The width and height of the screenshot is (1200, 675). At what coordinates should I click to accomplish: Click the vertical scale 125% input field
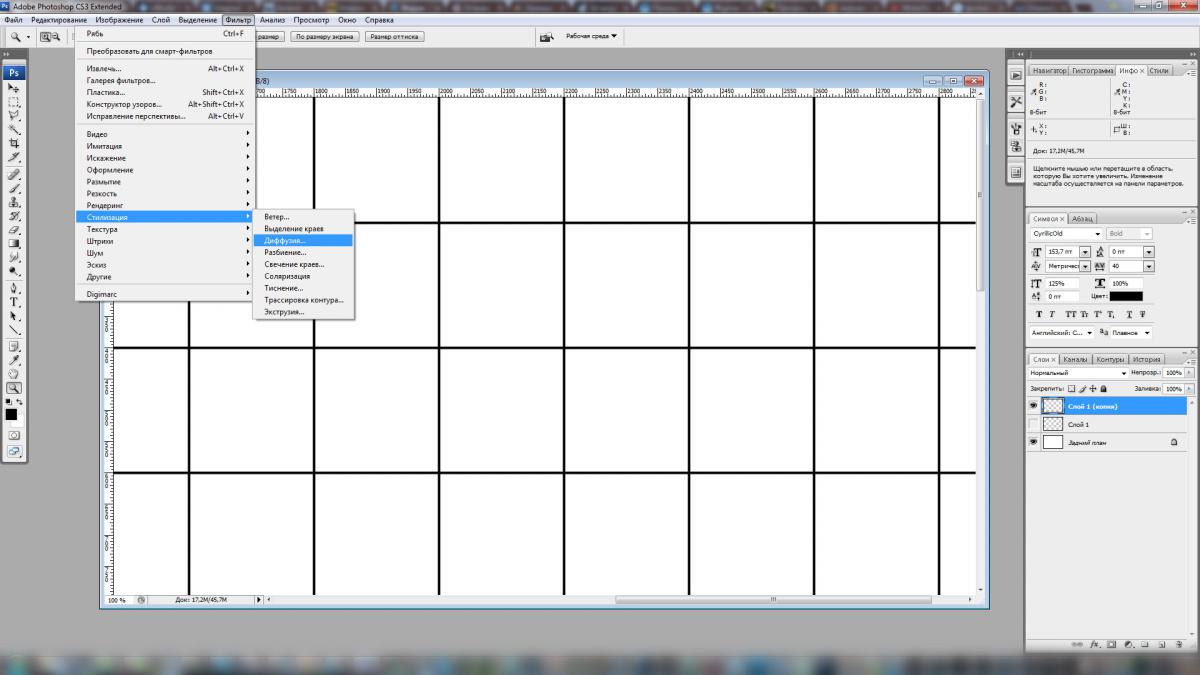pyautogui.click(x=1062, y=284)
